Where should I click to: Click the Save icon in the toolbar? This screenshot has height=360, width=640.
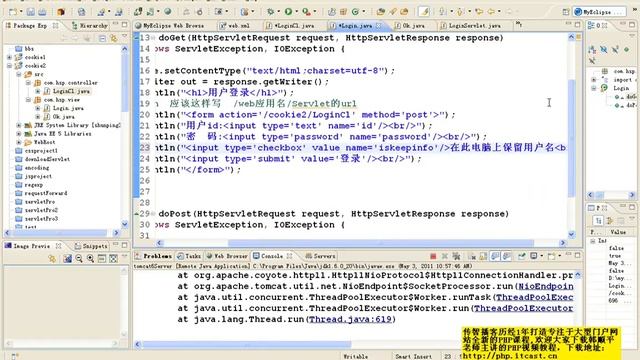31,12
